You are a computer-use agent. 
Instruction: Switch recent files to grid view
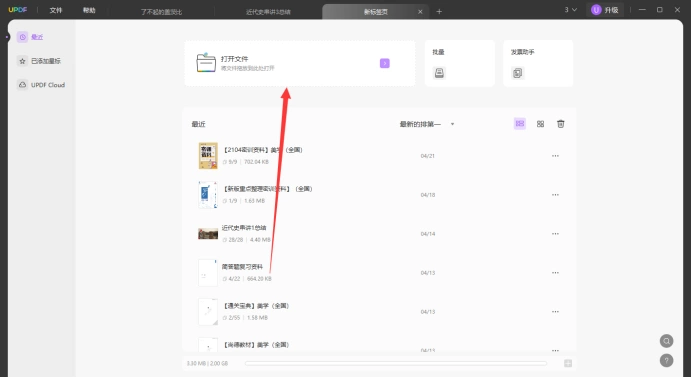click(540, 124)
